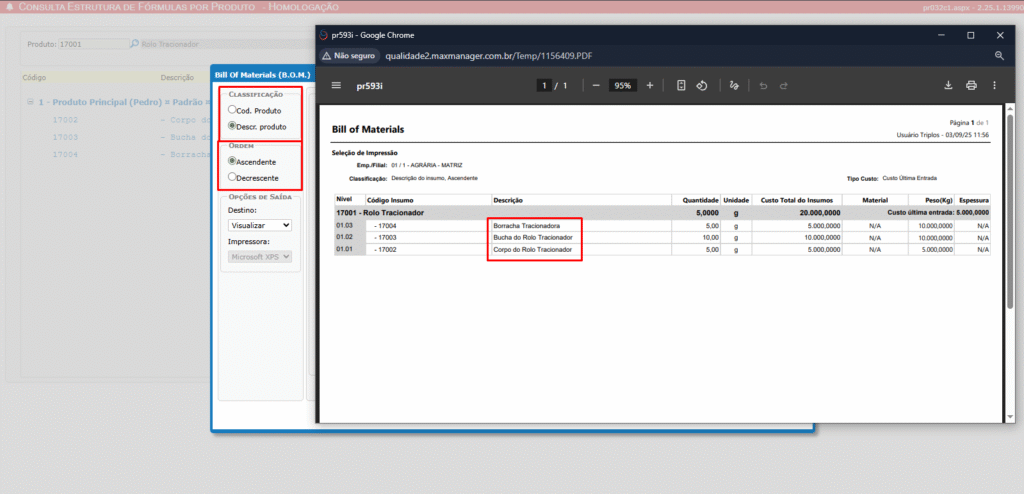
Task: Click the 'Não seguro' security warning badge
Action: (349, 56)
